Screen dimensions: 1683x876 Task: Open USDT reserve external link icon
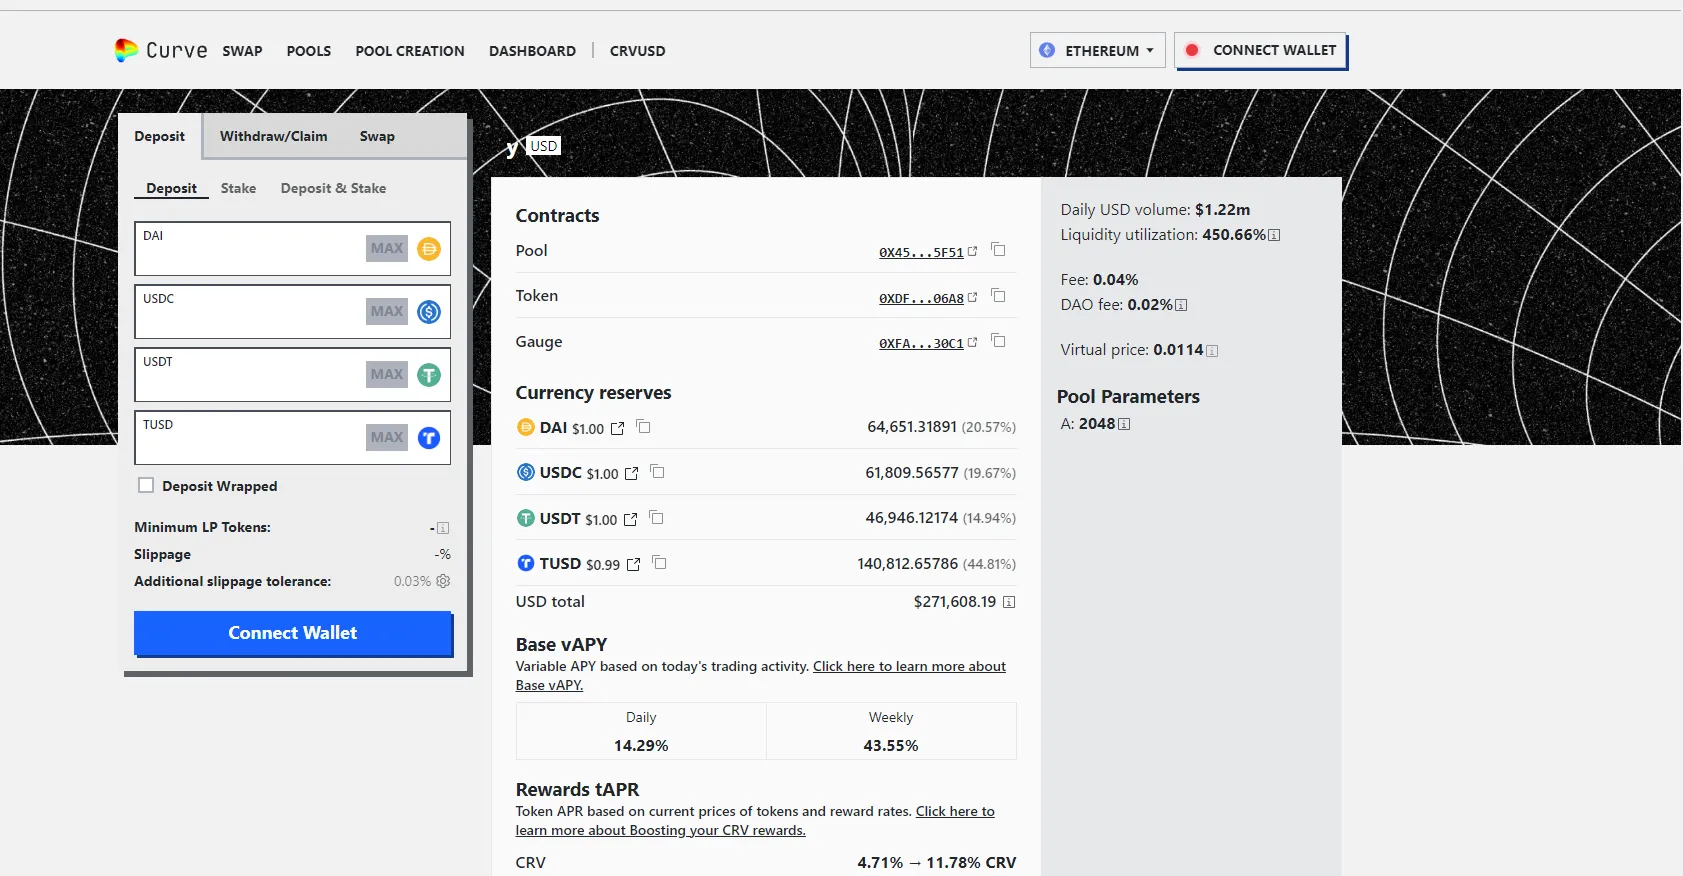[x=630, y=520]
